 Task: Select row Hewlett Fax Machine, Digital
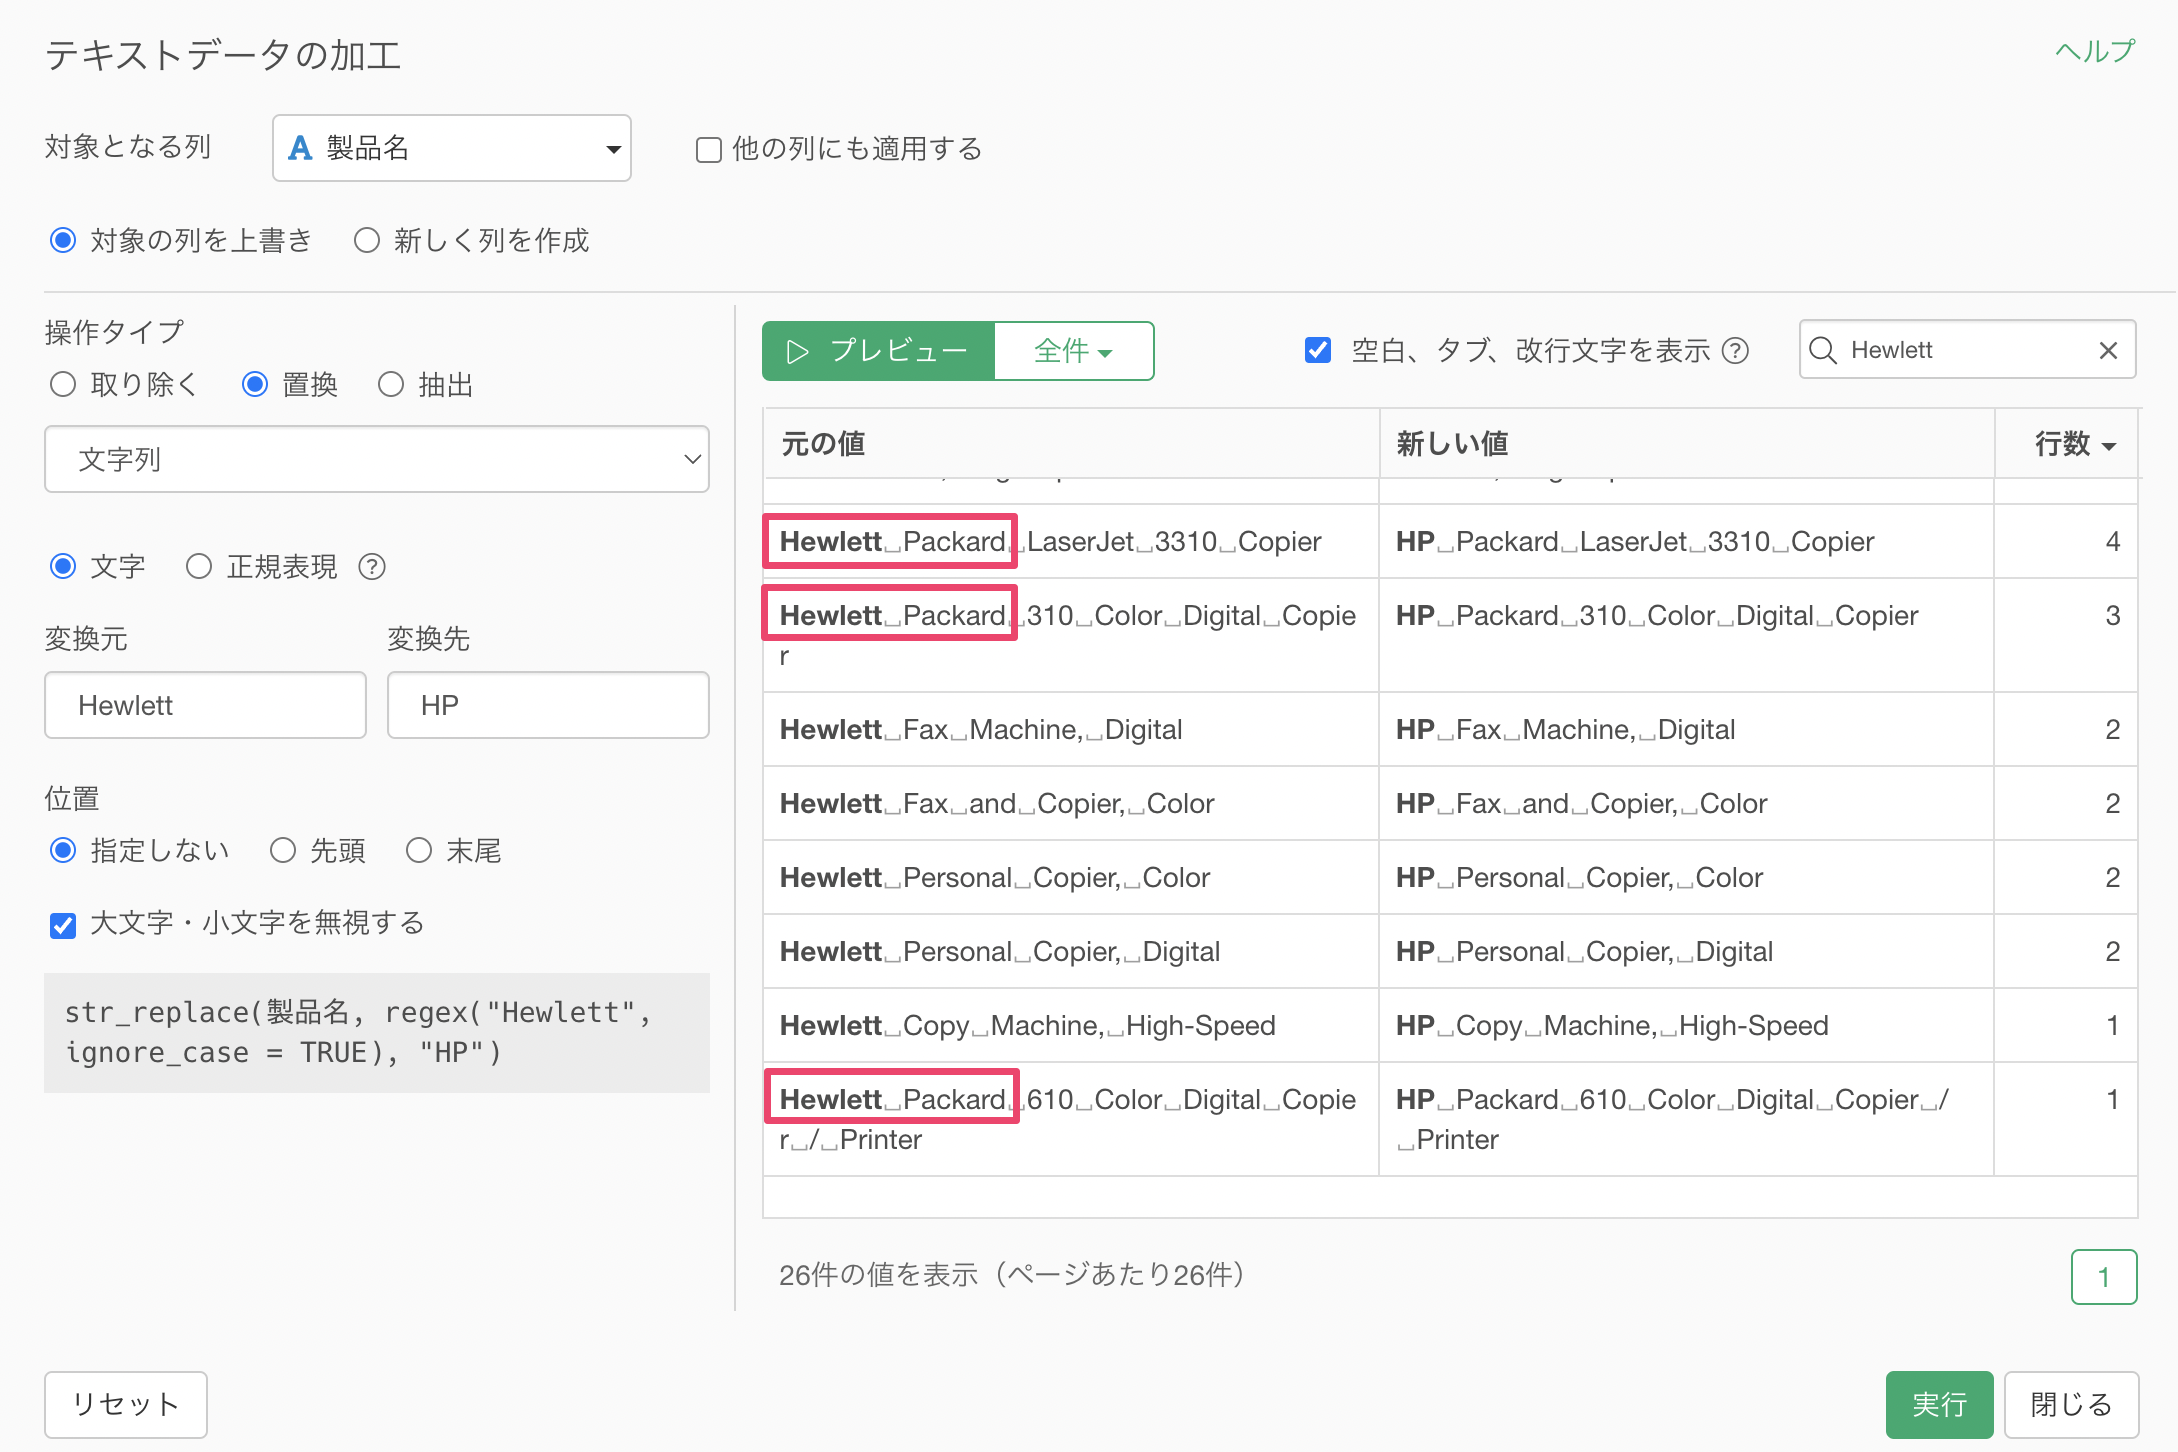pyautogui.click(x=1450, y=729)
